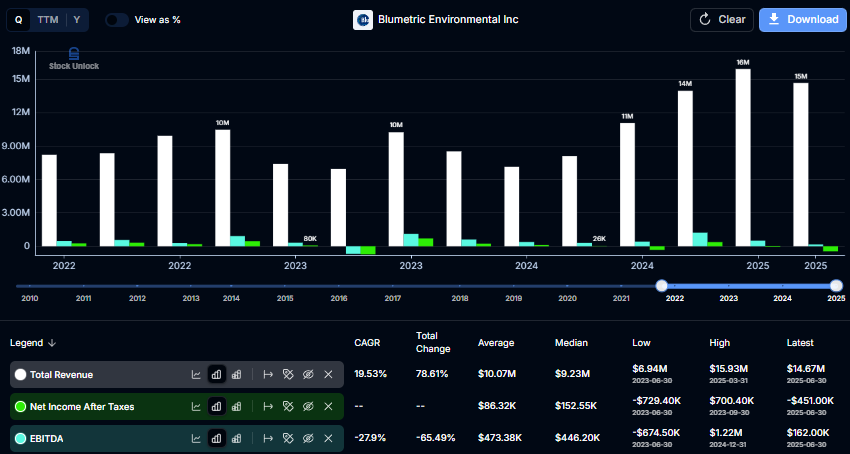Screen dimensions: 850x454
Task: Select the Q quarterly period tab
Action: 19,20
